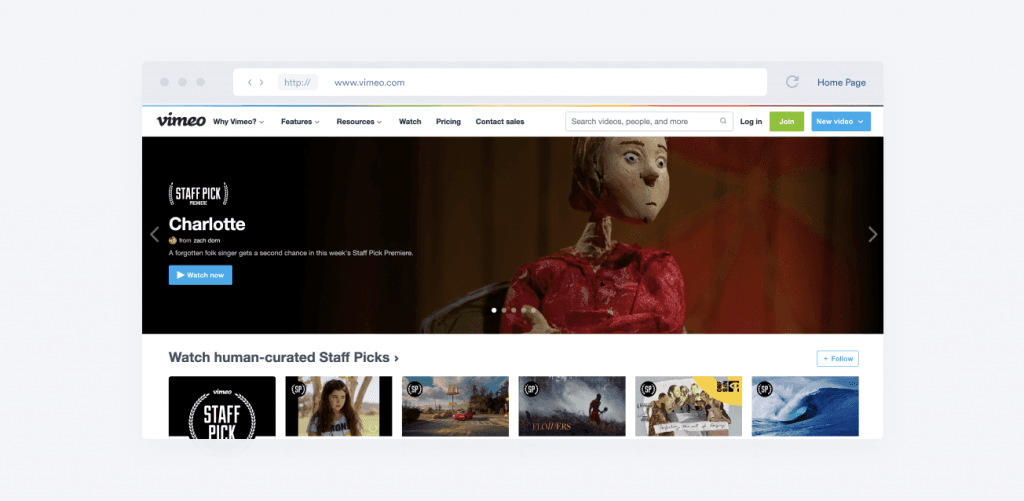Click the browser back arrow
This screenshot has height=501, width=1024.
pos(249,82)
